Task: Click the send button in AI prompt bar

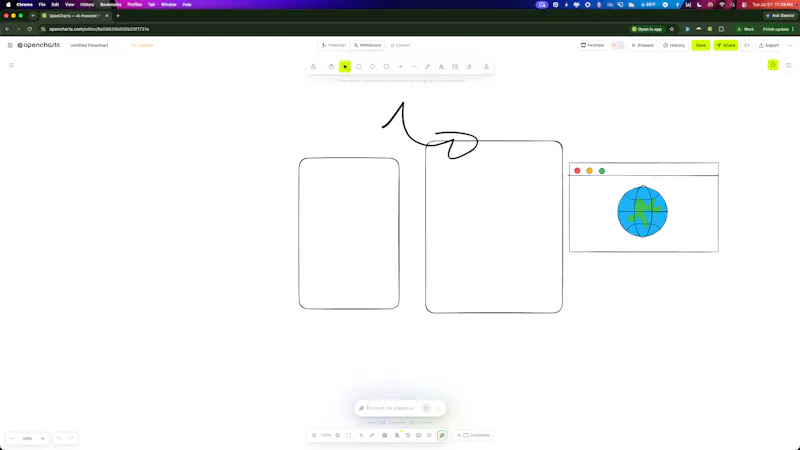Action: (x=426, y=408)
